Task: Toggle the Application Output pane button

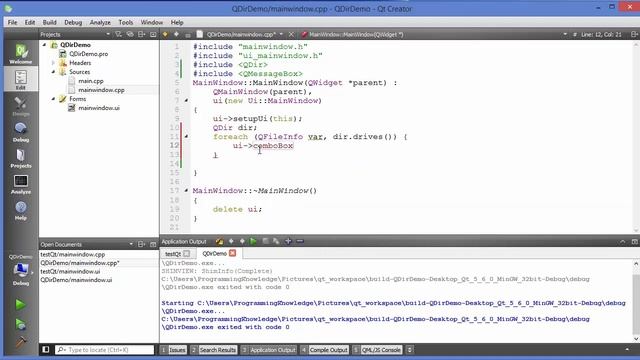Action: tap(268, 350)
